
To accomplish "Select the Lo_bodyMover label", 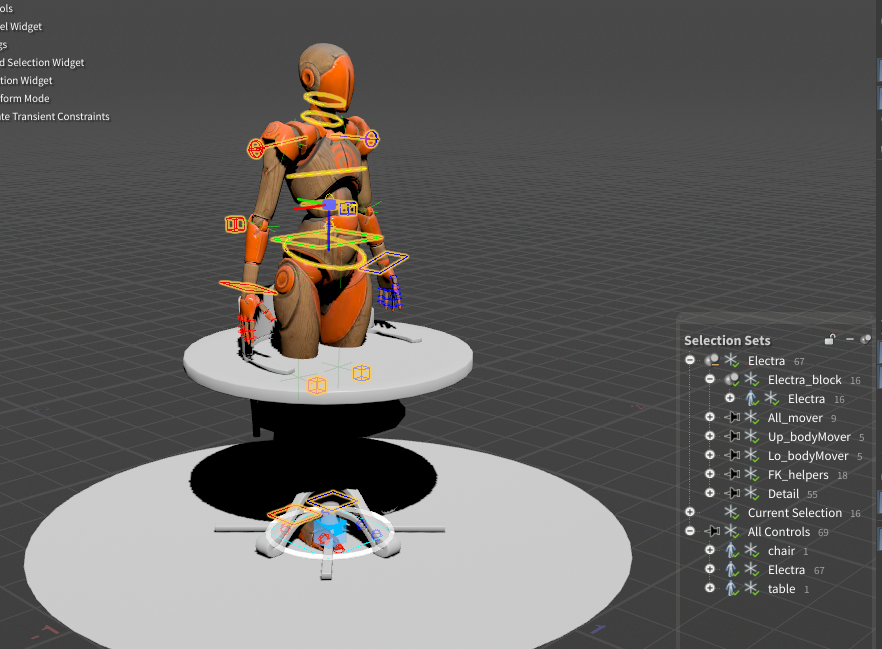I will 808,456.
